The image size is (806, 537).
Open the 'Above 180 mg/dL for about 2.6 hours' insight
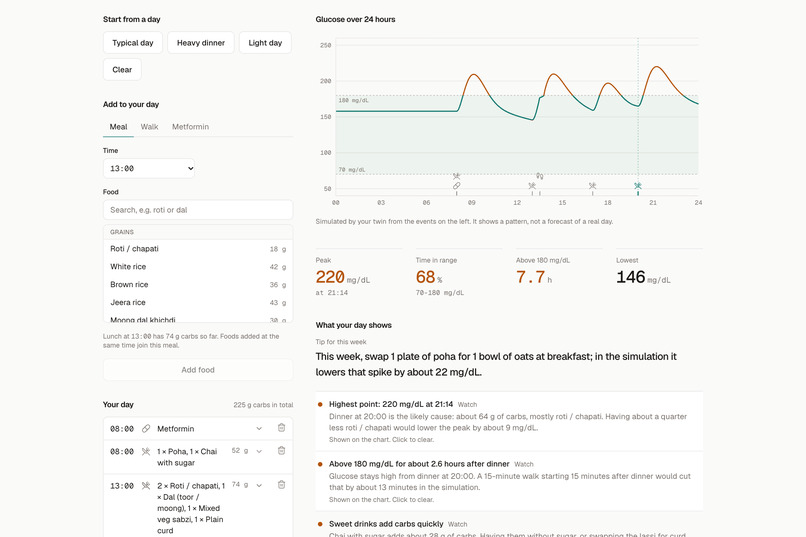click(509, 482)
